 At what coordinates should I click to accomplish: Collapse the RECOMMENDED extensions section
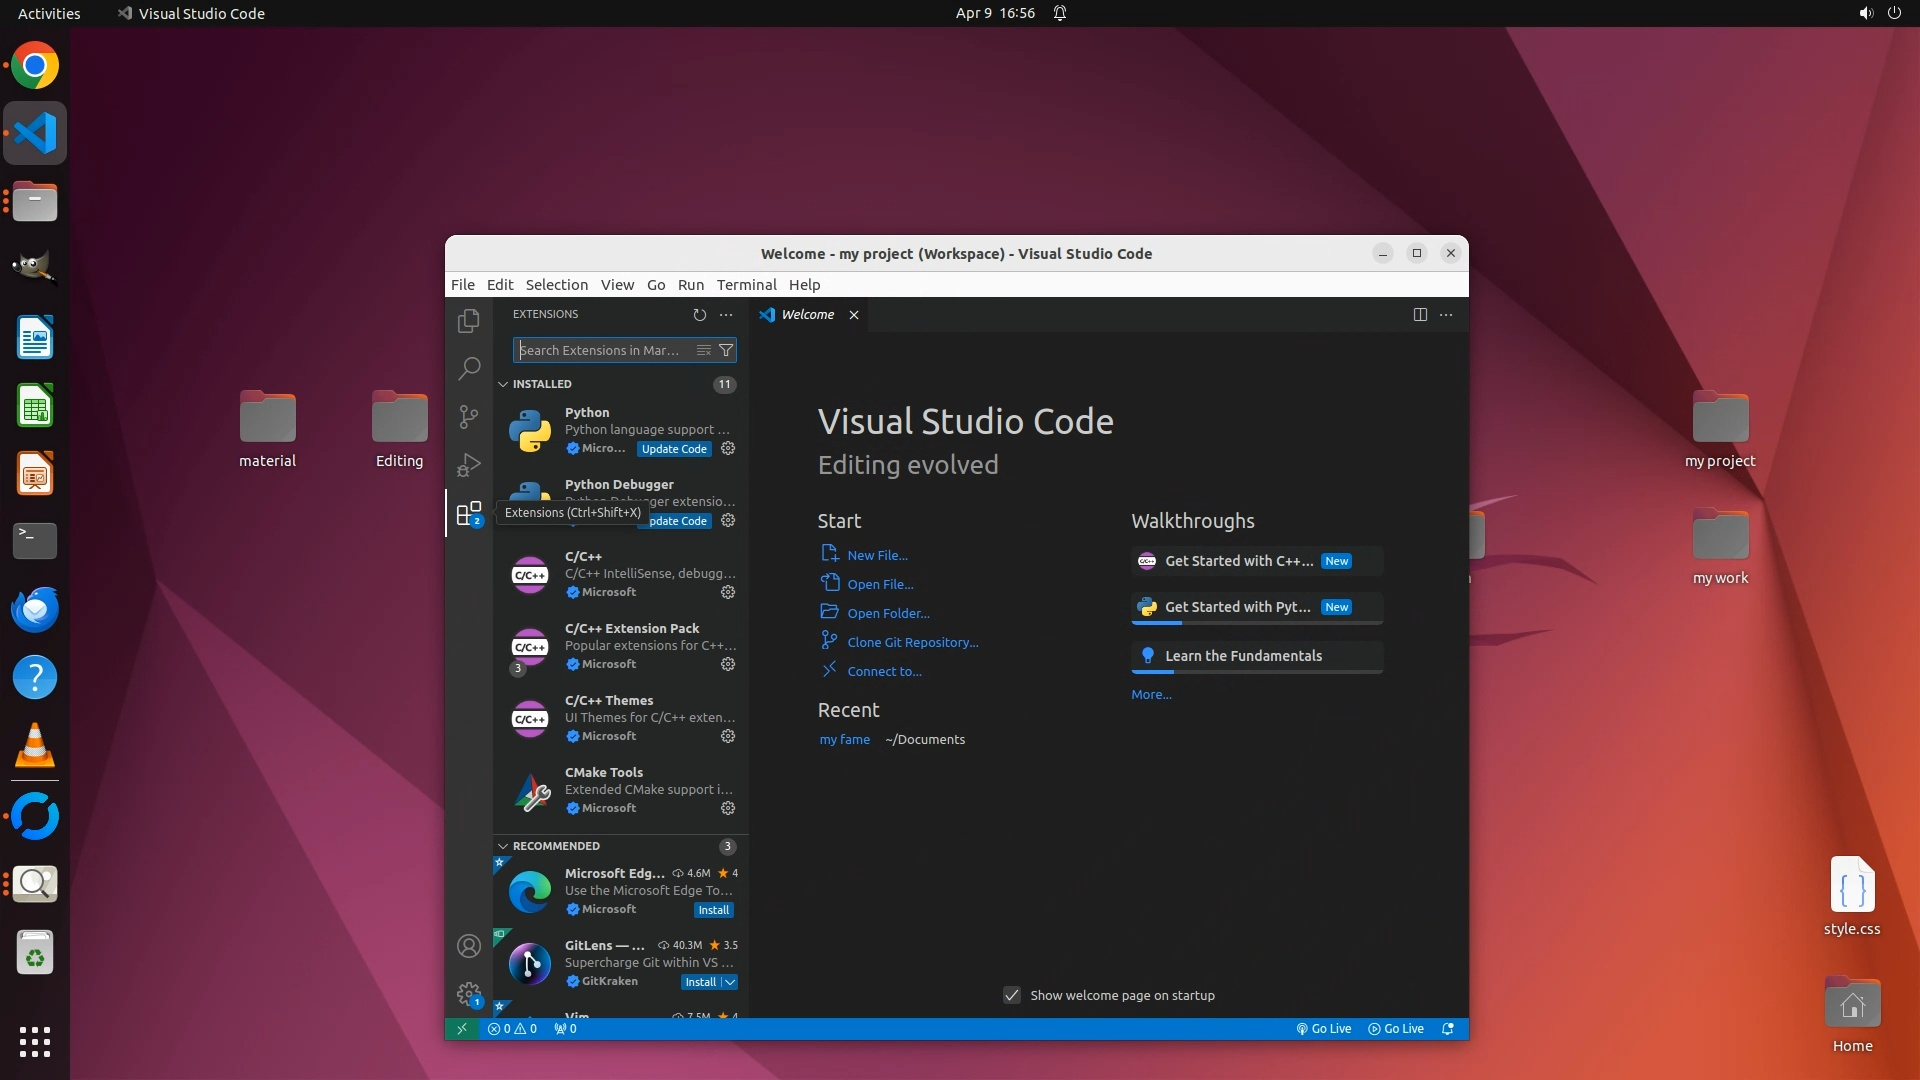[x=503, y=846]
